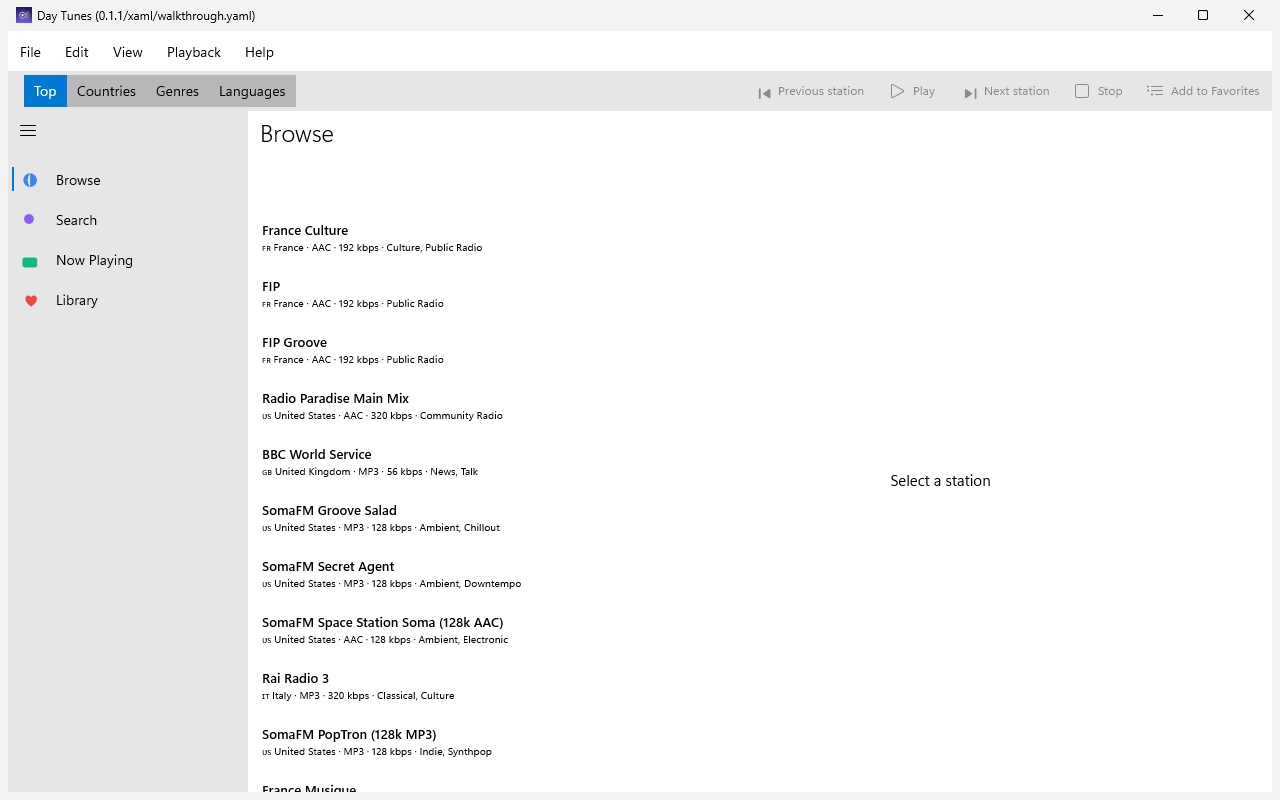
Task: Toggle the hamburger navigation menu
Action: (28, 131)
